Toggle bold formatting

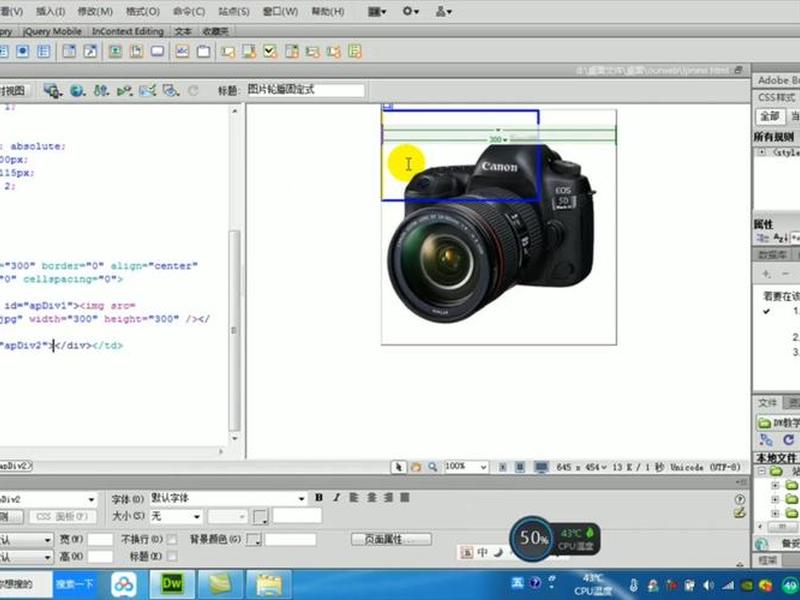tap(319, 497)
